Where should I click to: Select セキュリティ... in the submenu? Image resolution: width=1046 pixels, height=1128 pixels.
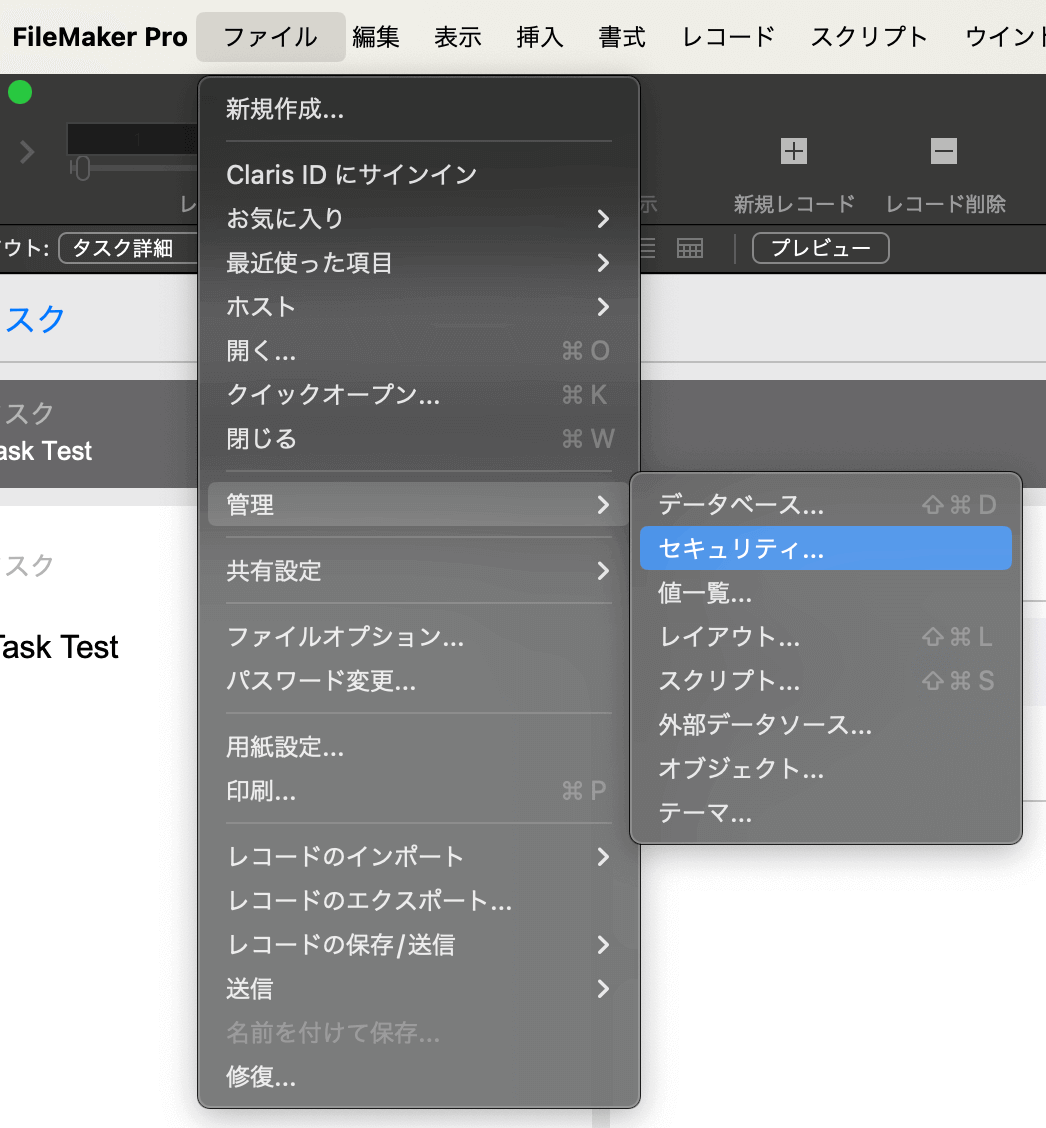[826, 548]
